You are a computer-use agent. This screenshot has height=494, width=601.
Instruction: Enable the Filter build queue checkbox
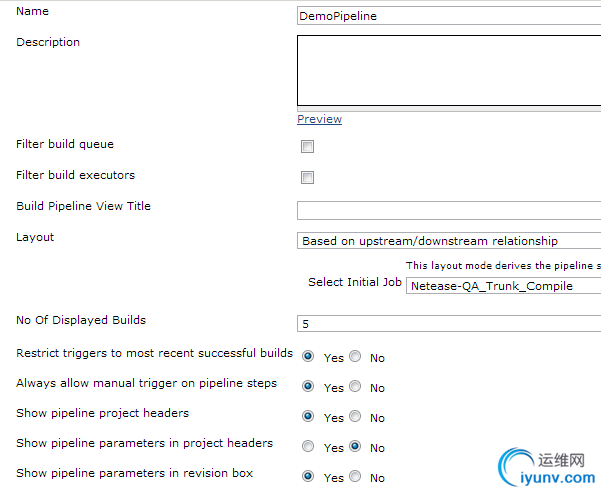307,146
